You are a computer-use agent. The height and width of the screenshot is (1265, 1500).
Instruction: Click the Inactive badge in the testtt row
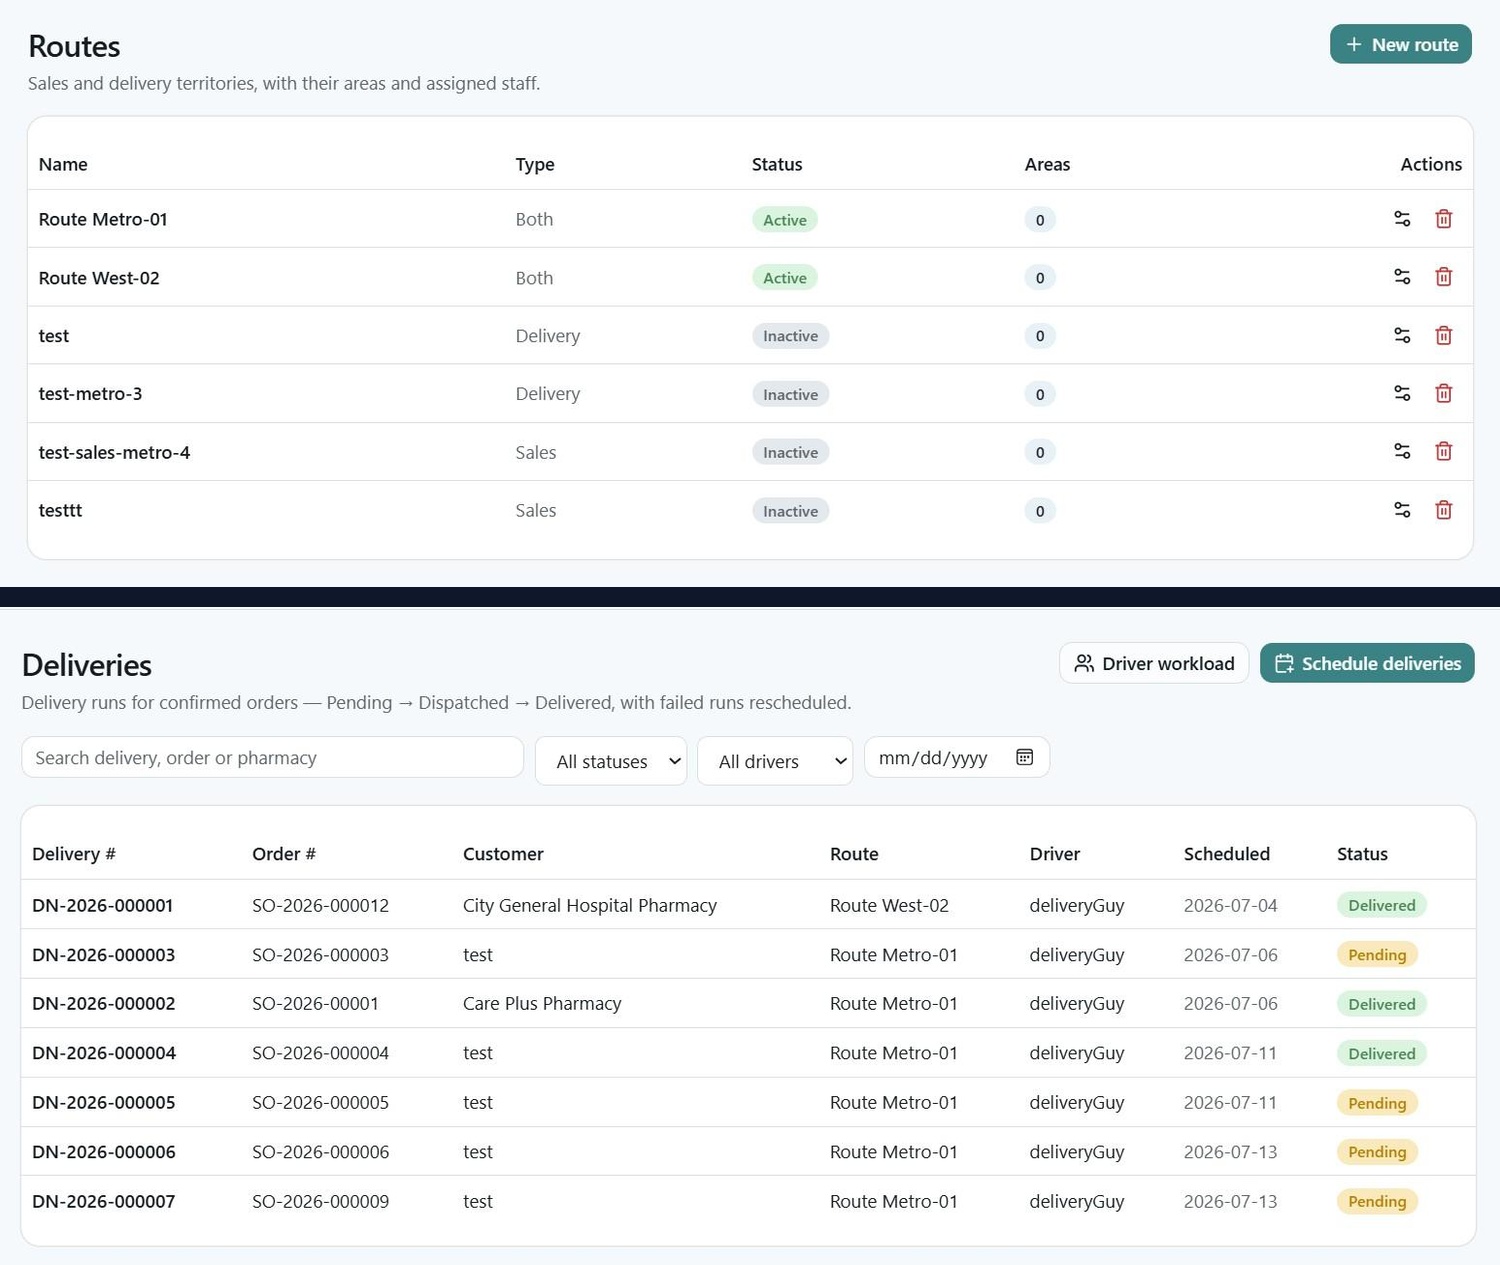click(x=790, y=511)
